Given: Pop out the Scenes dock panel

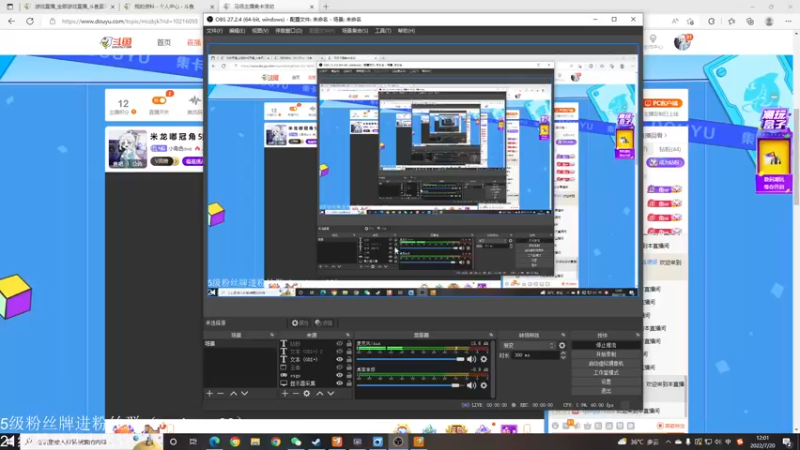Looking at the screenshot, I should (x=272, y=335).
